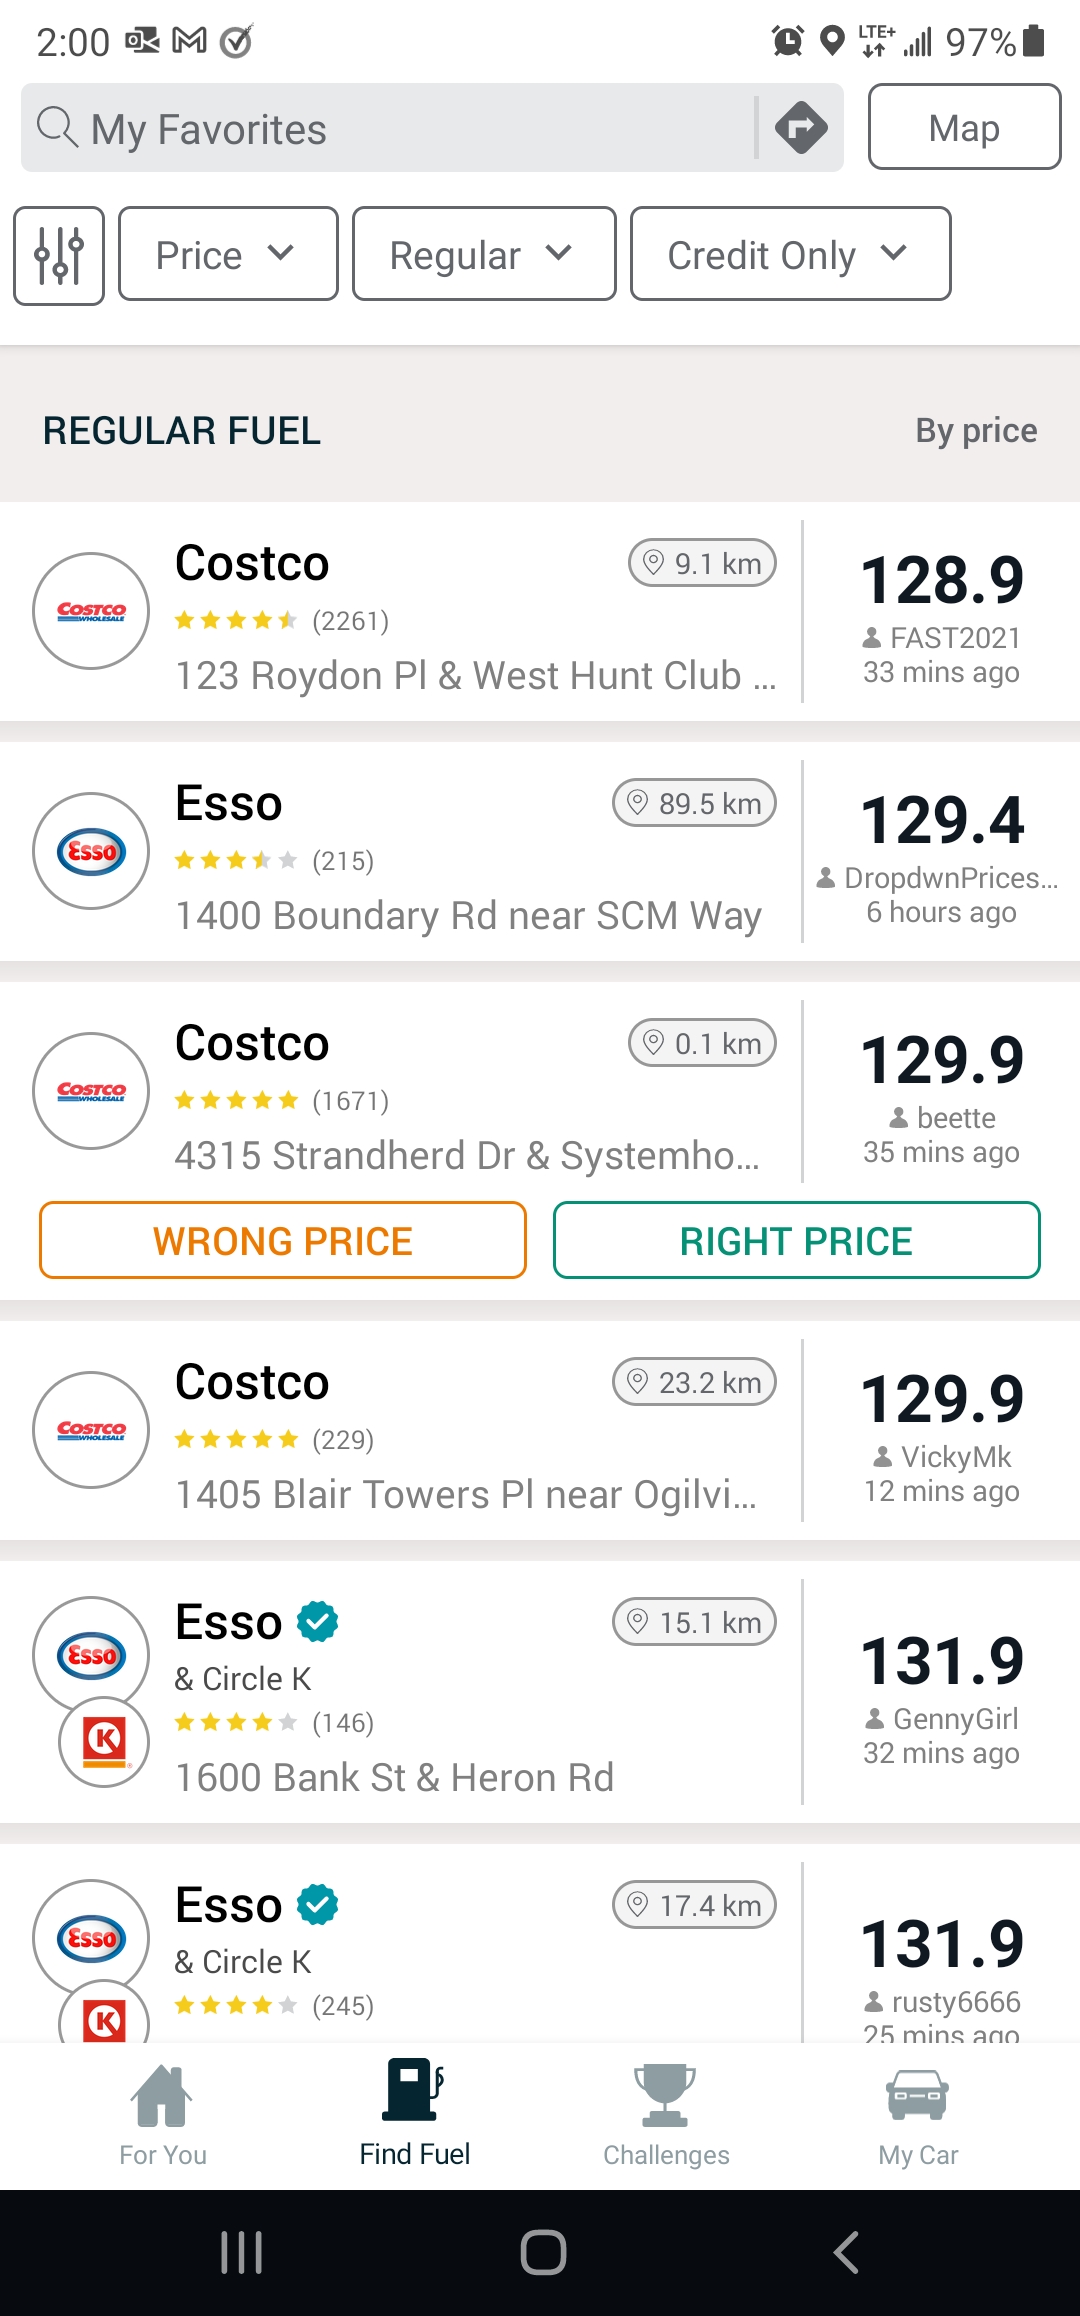Viewport: 1080px width, 2316px height.
Task: Tap the My Favorites search field
Action: (x=400, y=129)
